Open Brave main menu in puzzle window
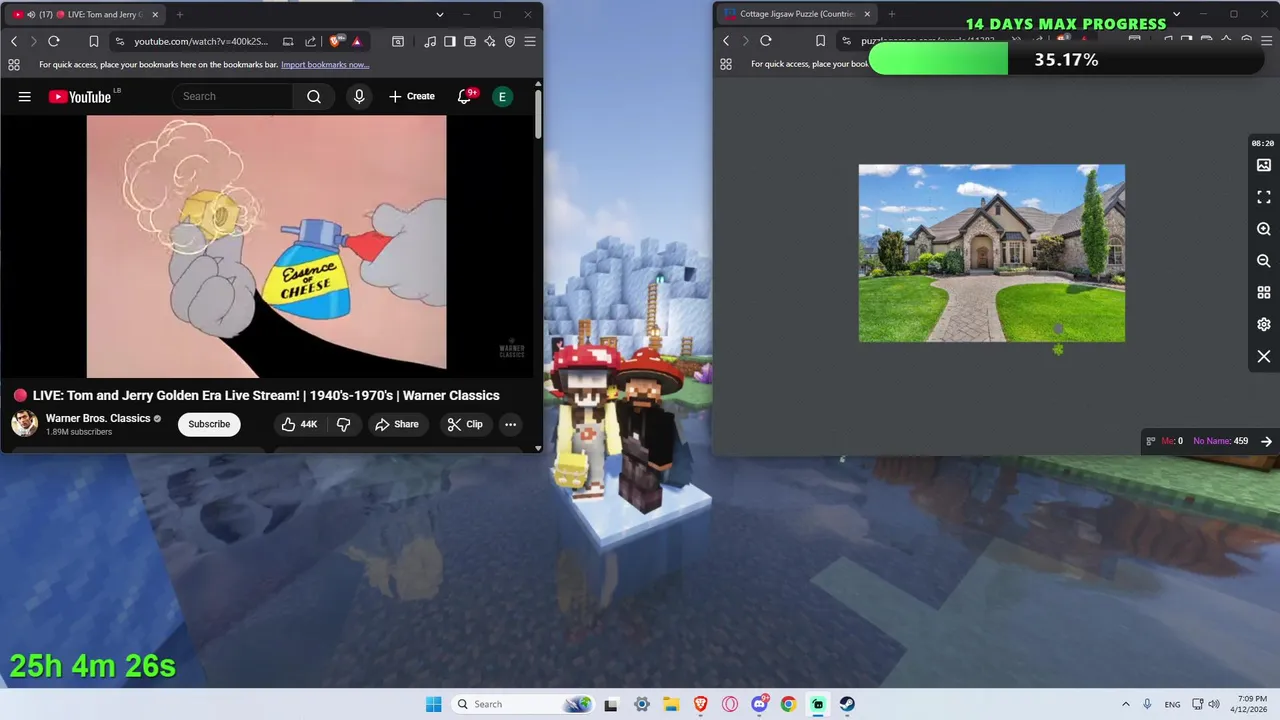 1266,40
